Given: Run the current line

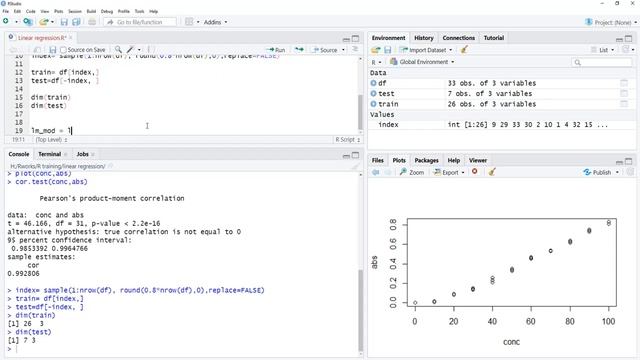Looking at the screenshot, I should 276,50.
